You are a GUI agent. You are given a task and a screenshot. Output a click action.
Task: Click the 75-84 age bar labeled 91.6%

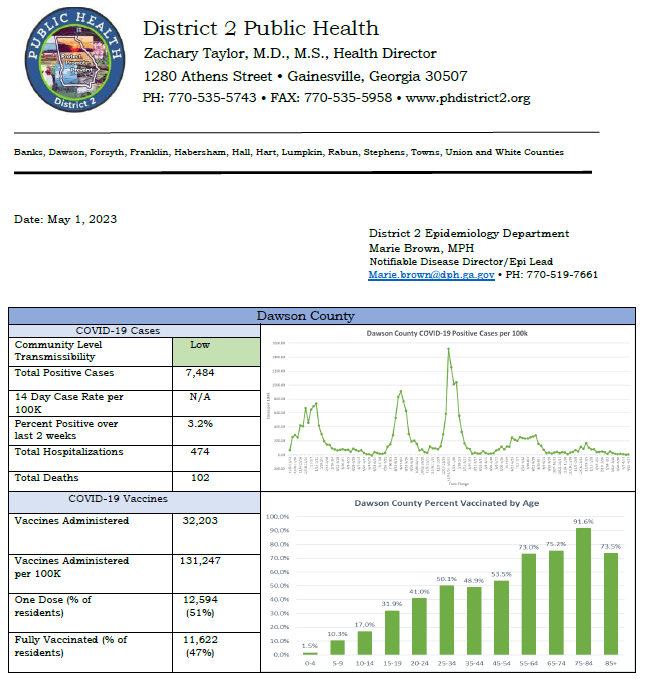coord(583,591)
